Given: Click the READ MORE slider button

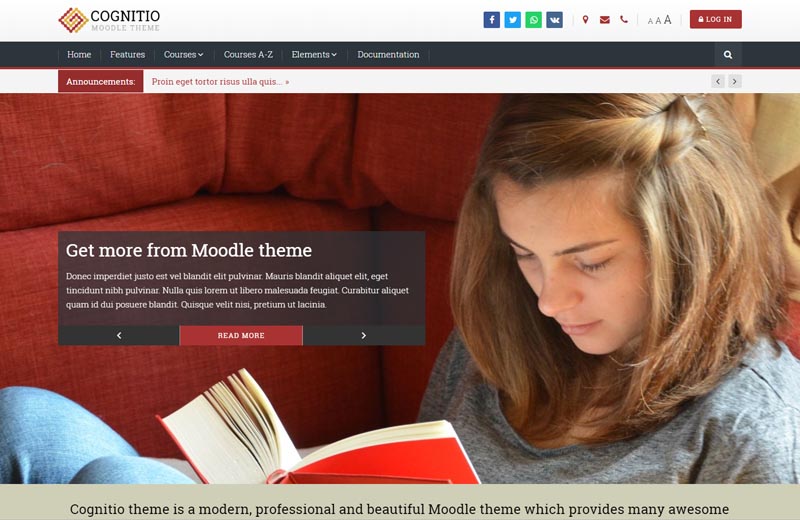Looking at the screenshot, I should click(241, 335).
